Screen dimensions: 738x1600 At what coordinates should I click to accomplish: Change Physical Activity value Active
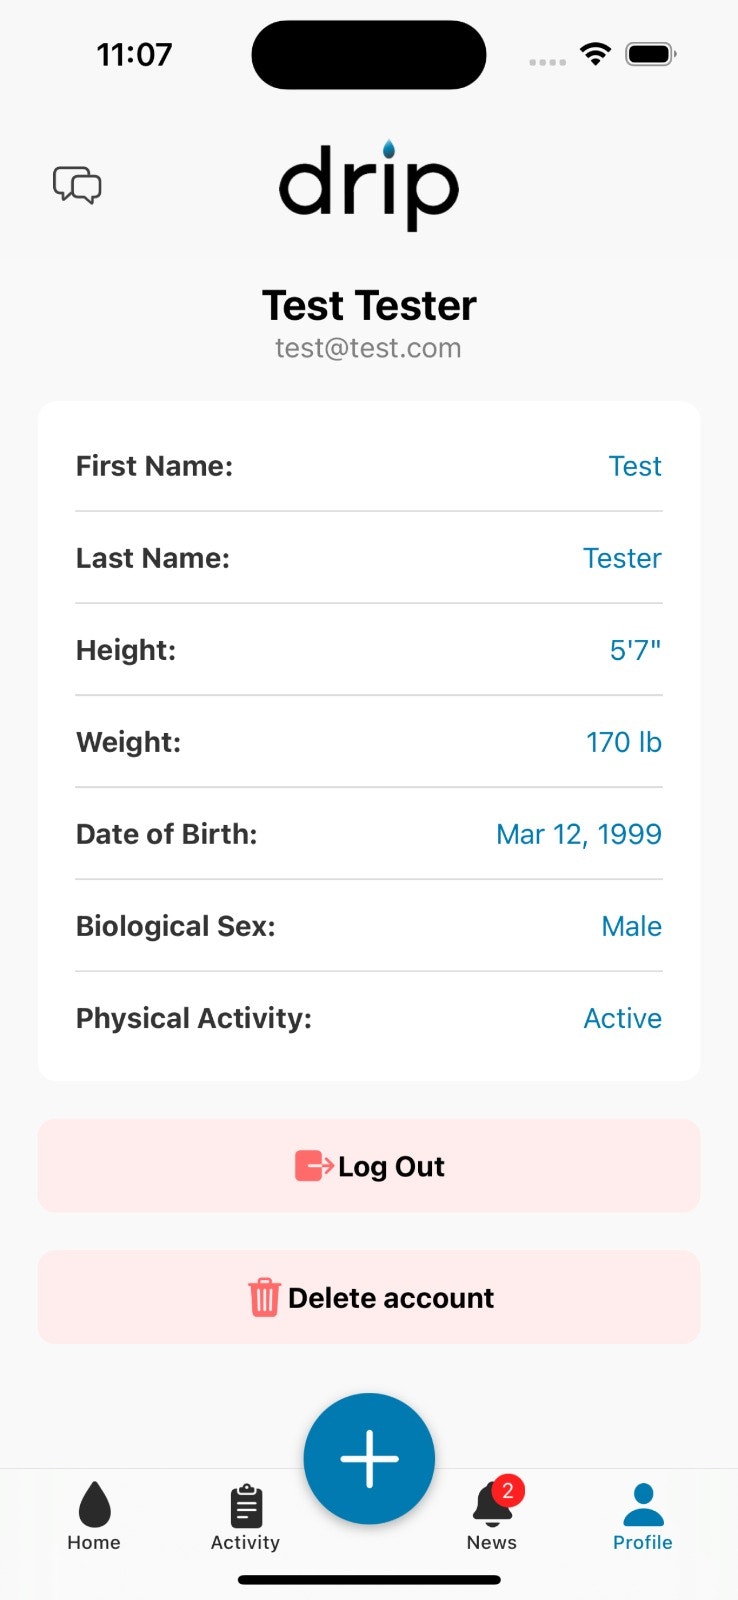coord(622,1018)
